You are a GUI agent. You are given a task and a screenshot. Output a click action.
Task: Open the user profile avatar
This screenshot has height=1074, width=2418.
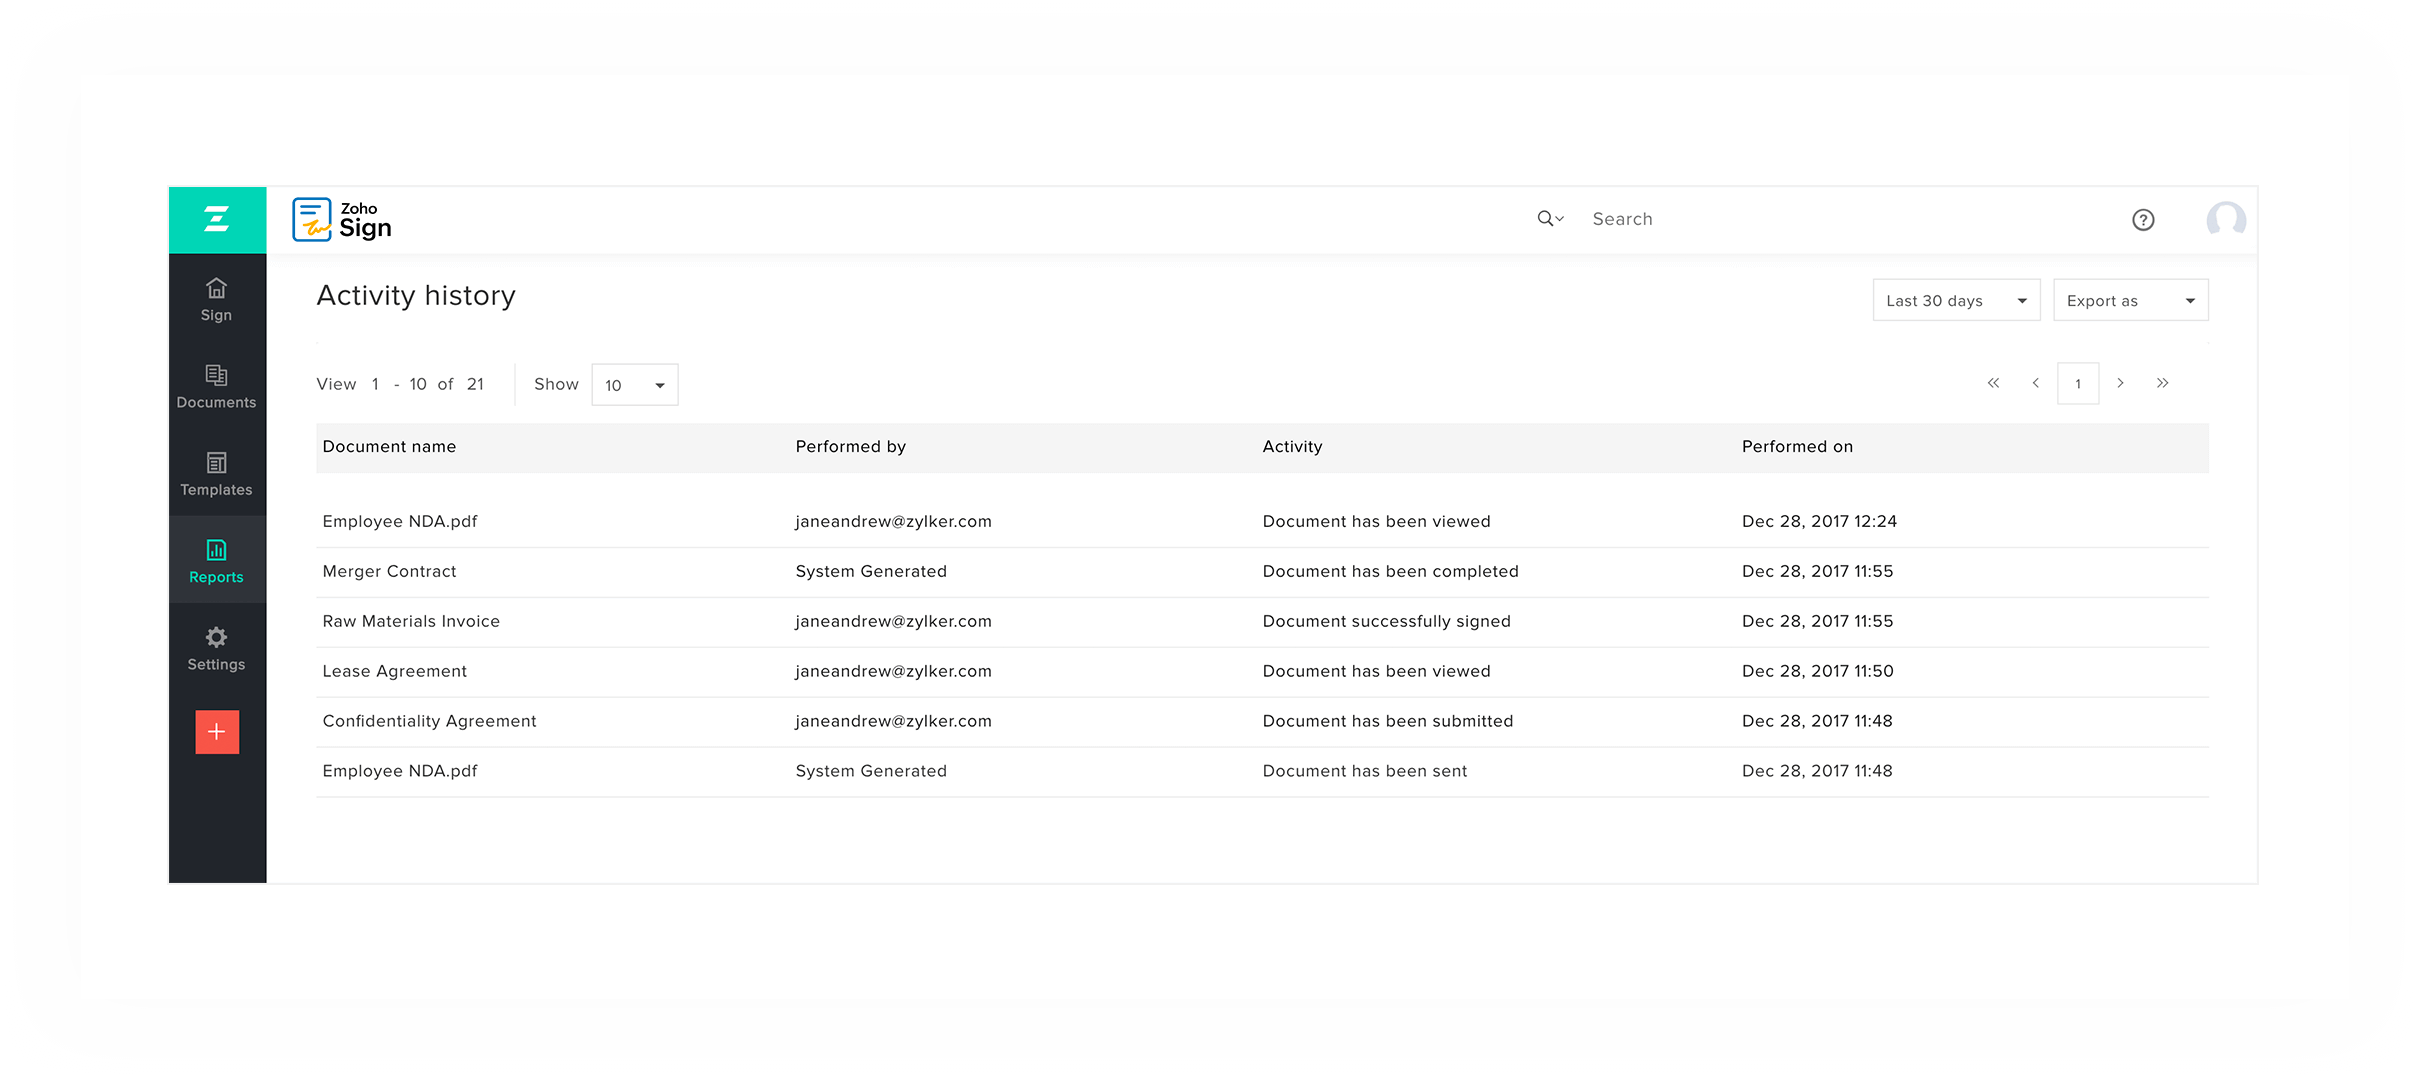tap(2226, 220)
